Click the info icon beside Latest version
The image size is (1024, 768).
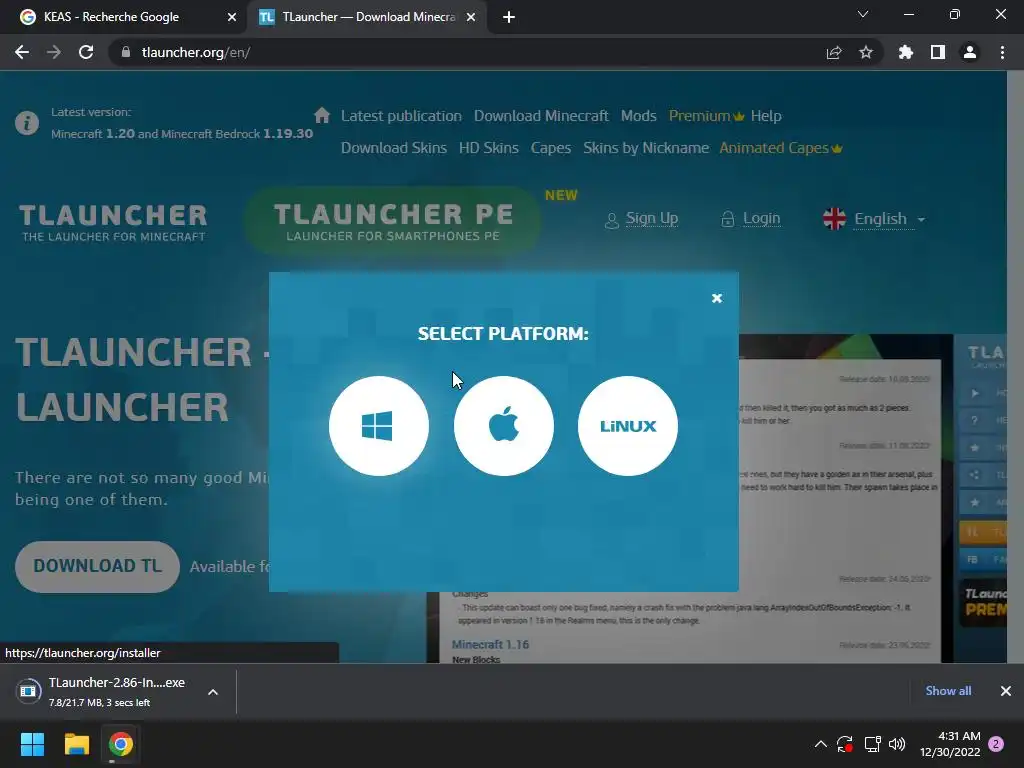click(27, 123)
